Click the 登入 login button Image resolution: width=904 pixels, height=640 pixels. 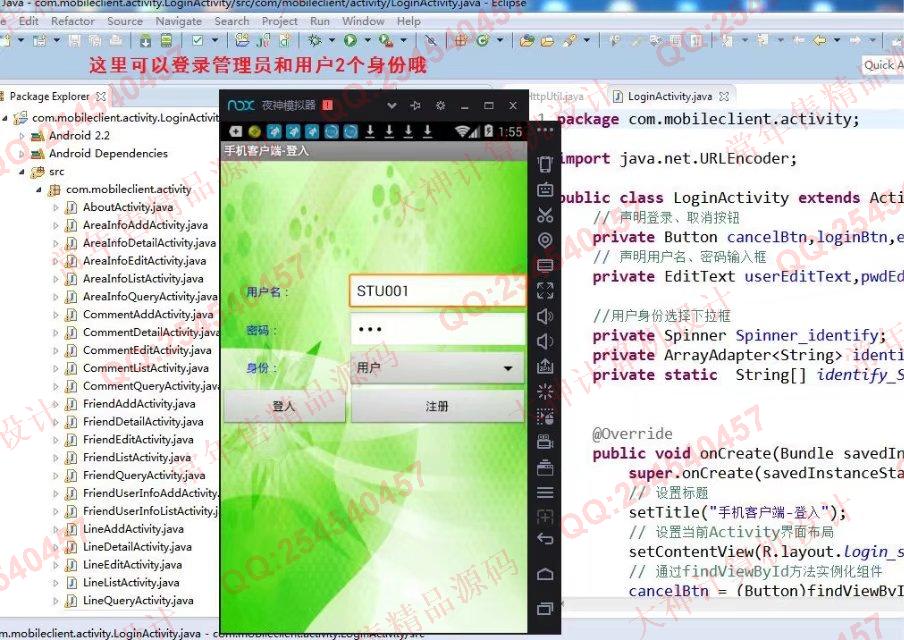(x=284, y=406)
